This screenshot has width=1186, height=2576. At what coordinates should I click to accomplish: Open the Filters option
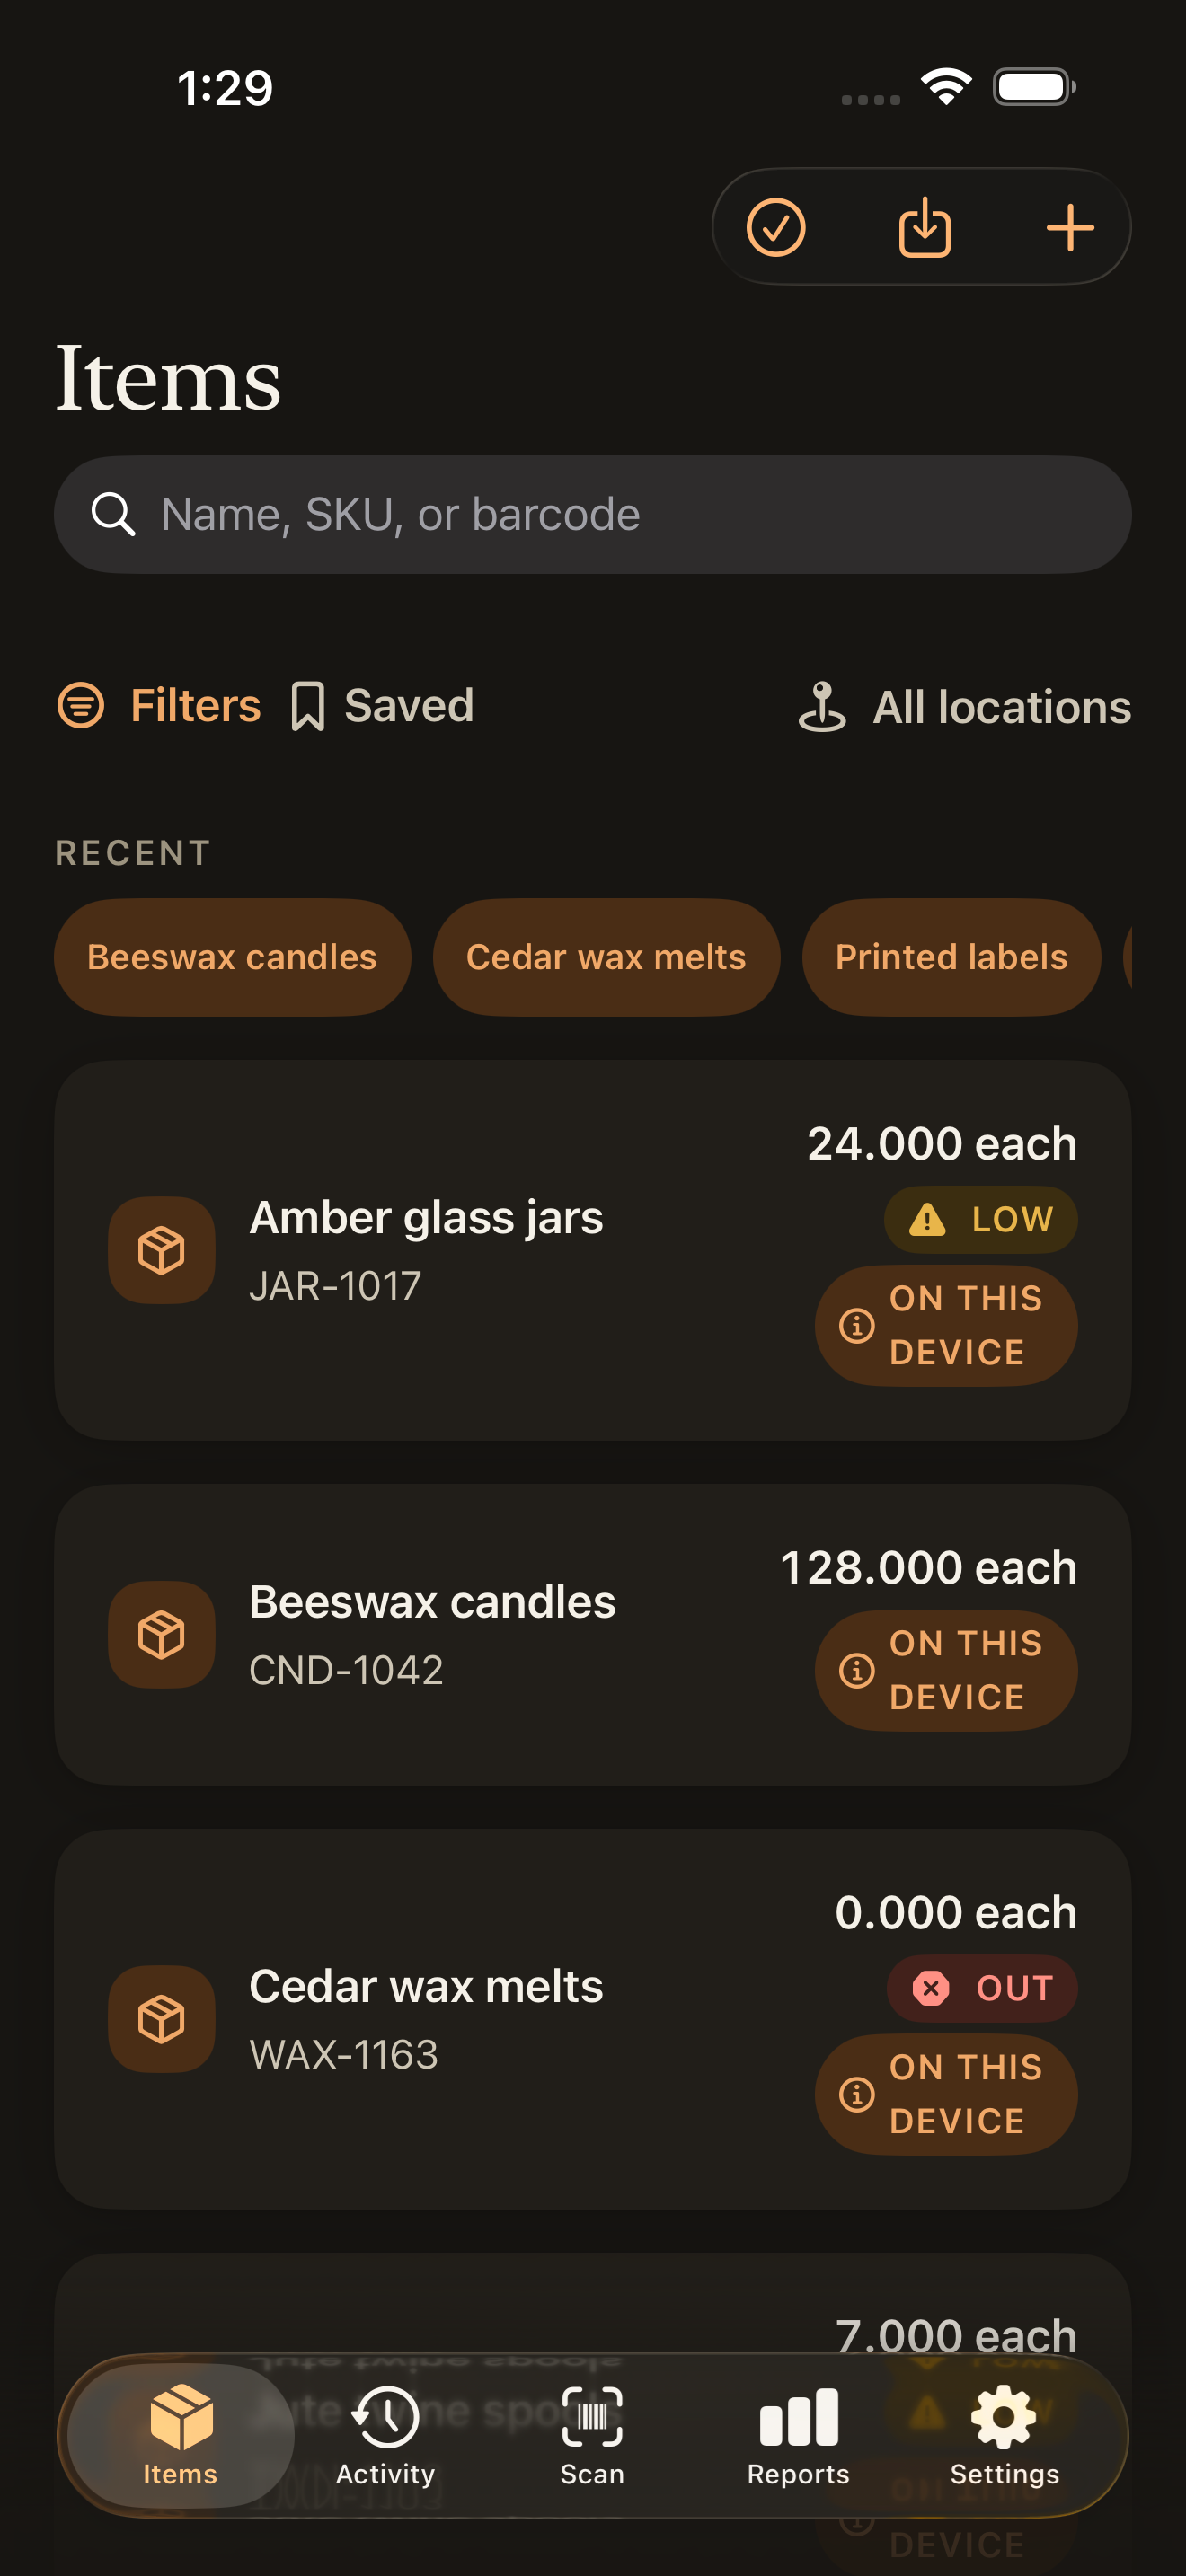(159, 705)
